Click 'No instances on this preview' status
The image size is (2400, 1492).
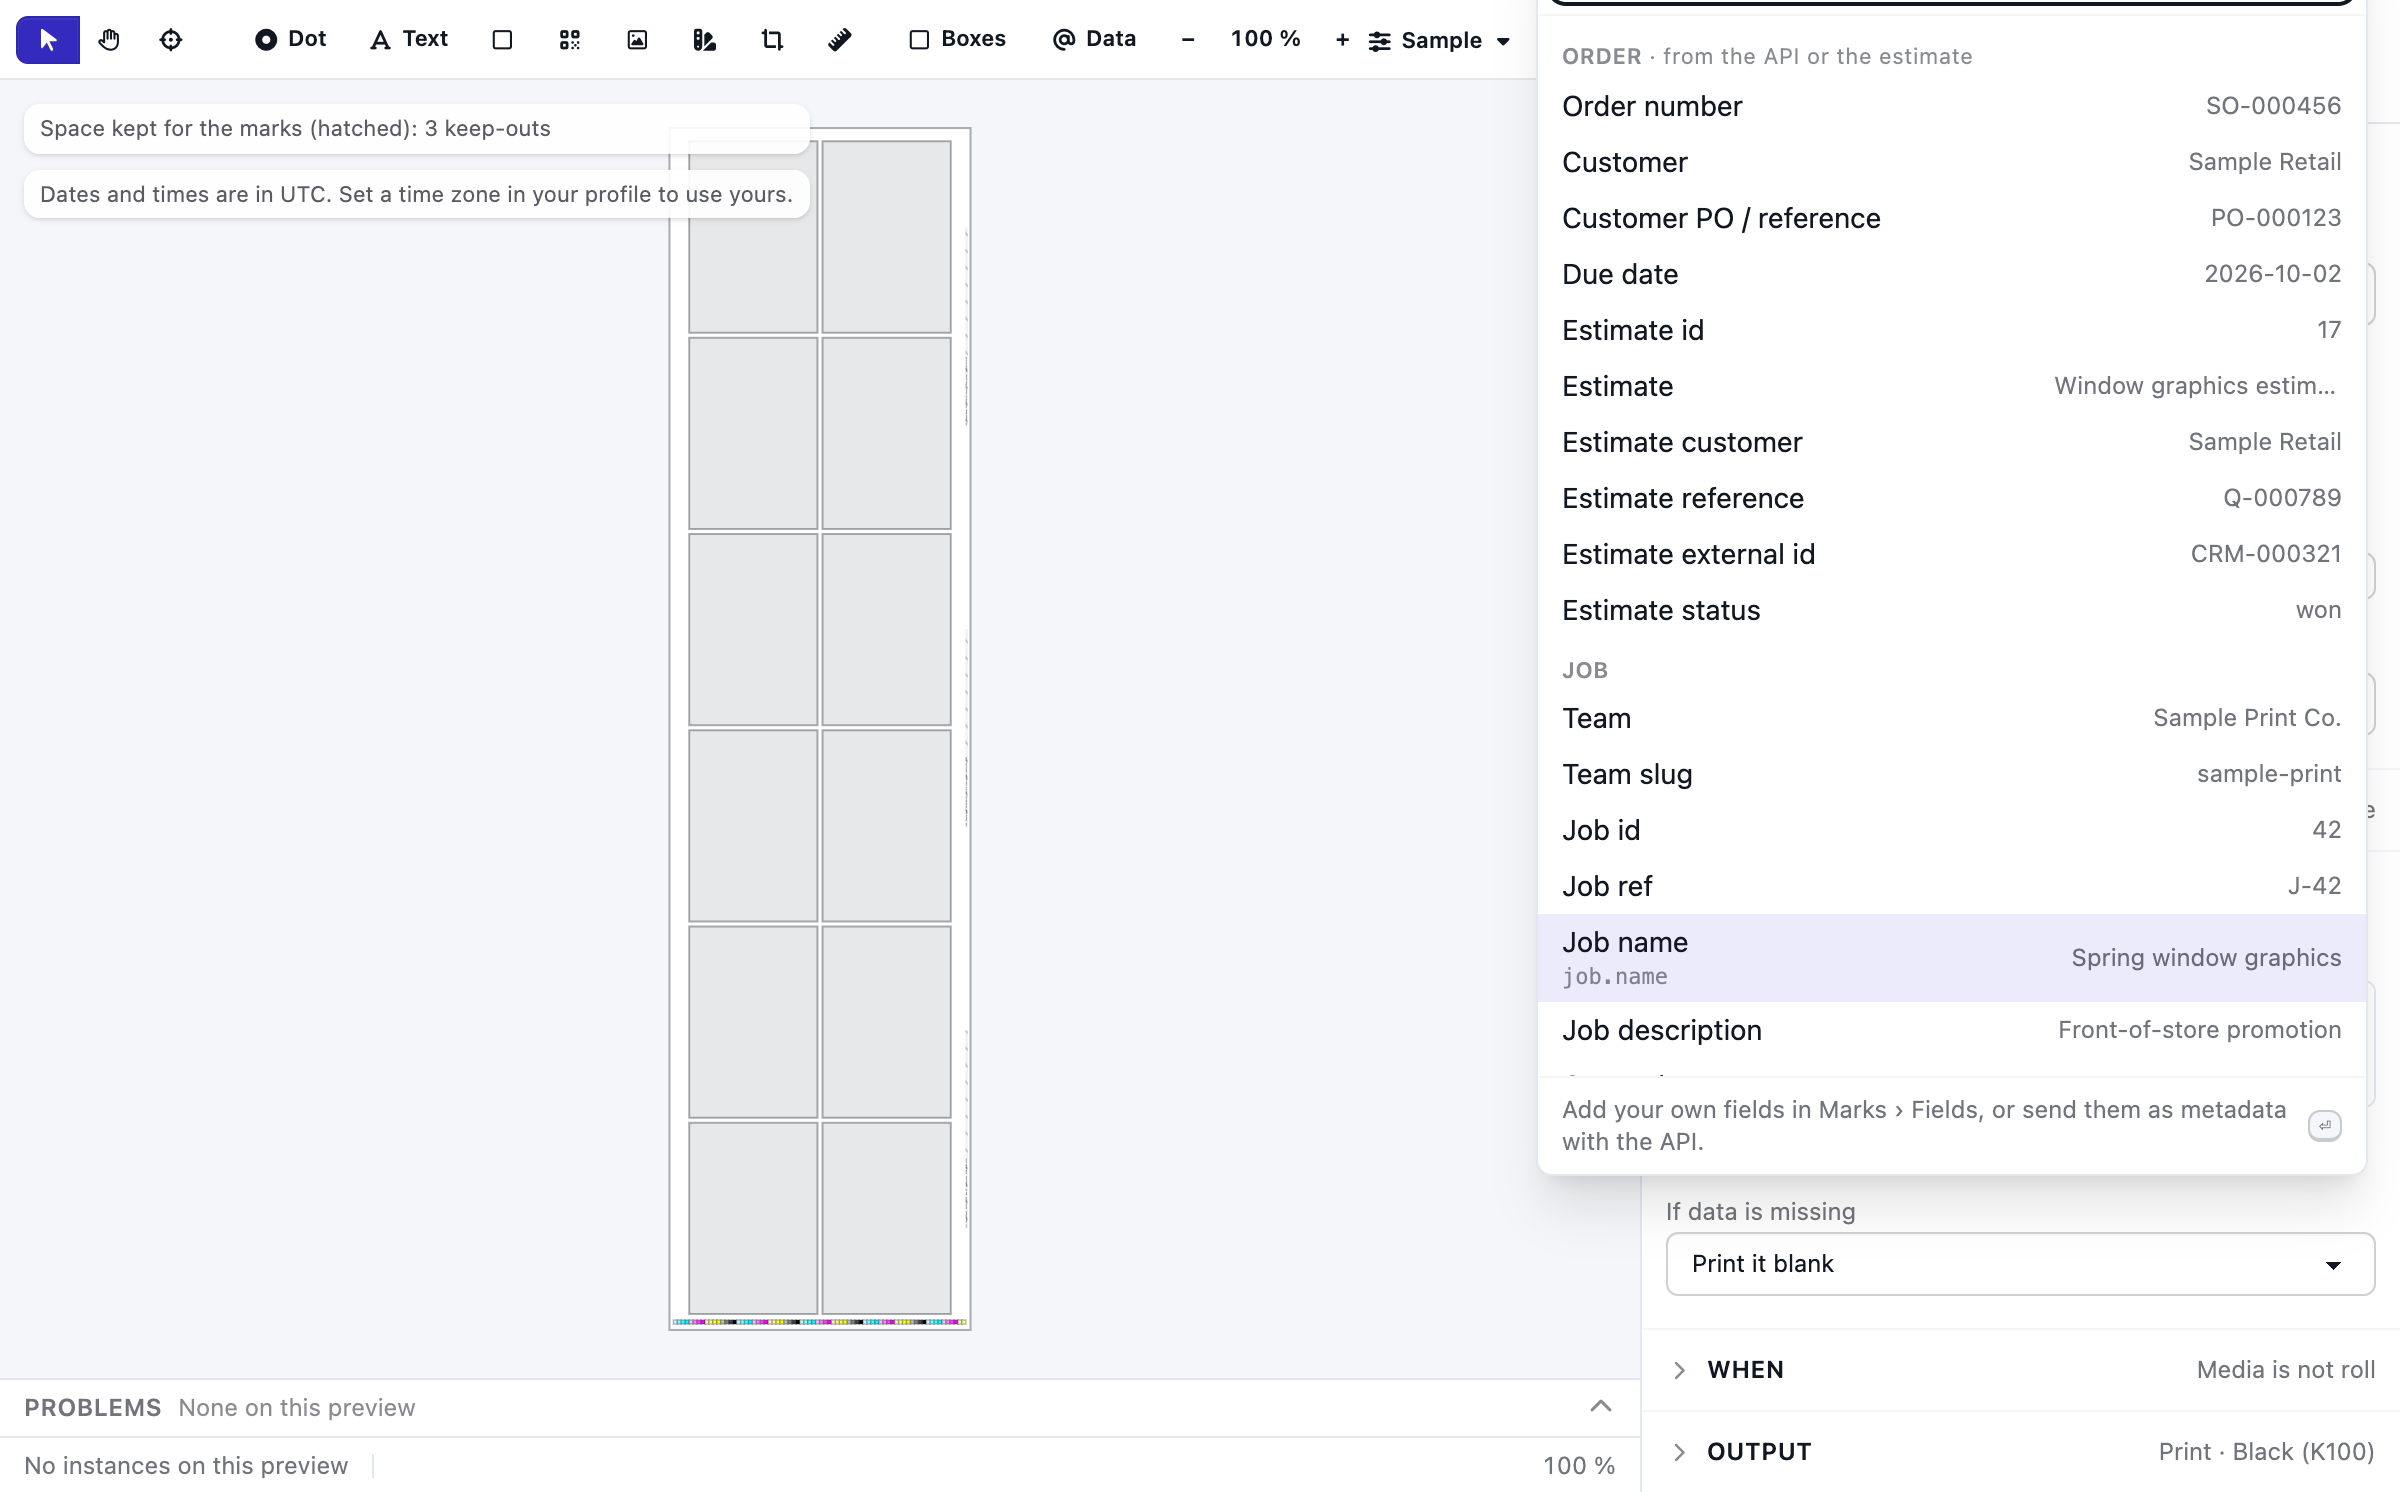pyautogui.click(x=186, y=1466)
